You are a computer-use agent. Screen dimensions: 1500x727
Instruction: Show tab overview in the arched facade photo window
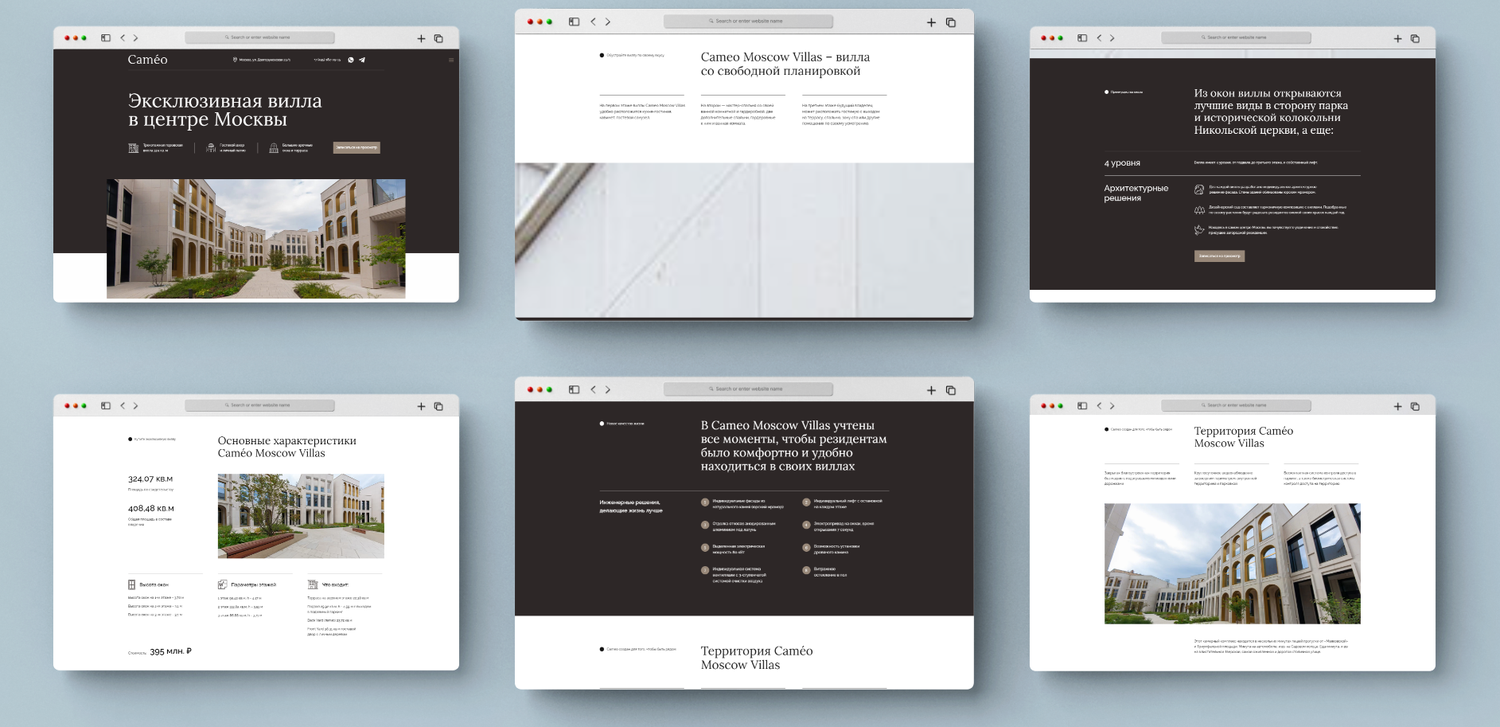click(x=1415, y=407)
